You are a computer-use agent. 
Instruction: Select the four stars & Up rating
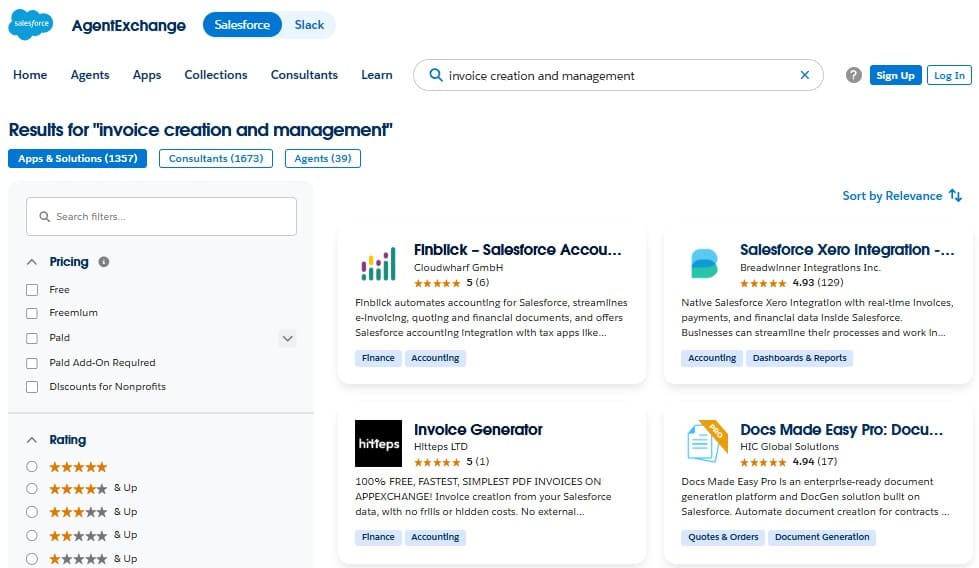pos(32,488)
